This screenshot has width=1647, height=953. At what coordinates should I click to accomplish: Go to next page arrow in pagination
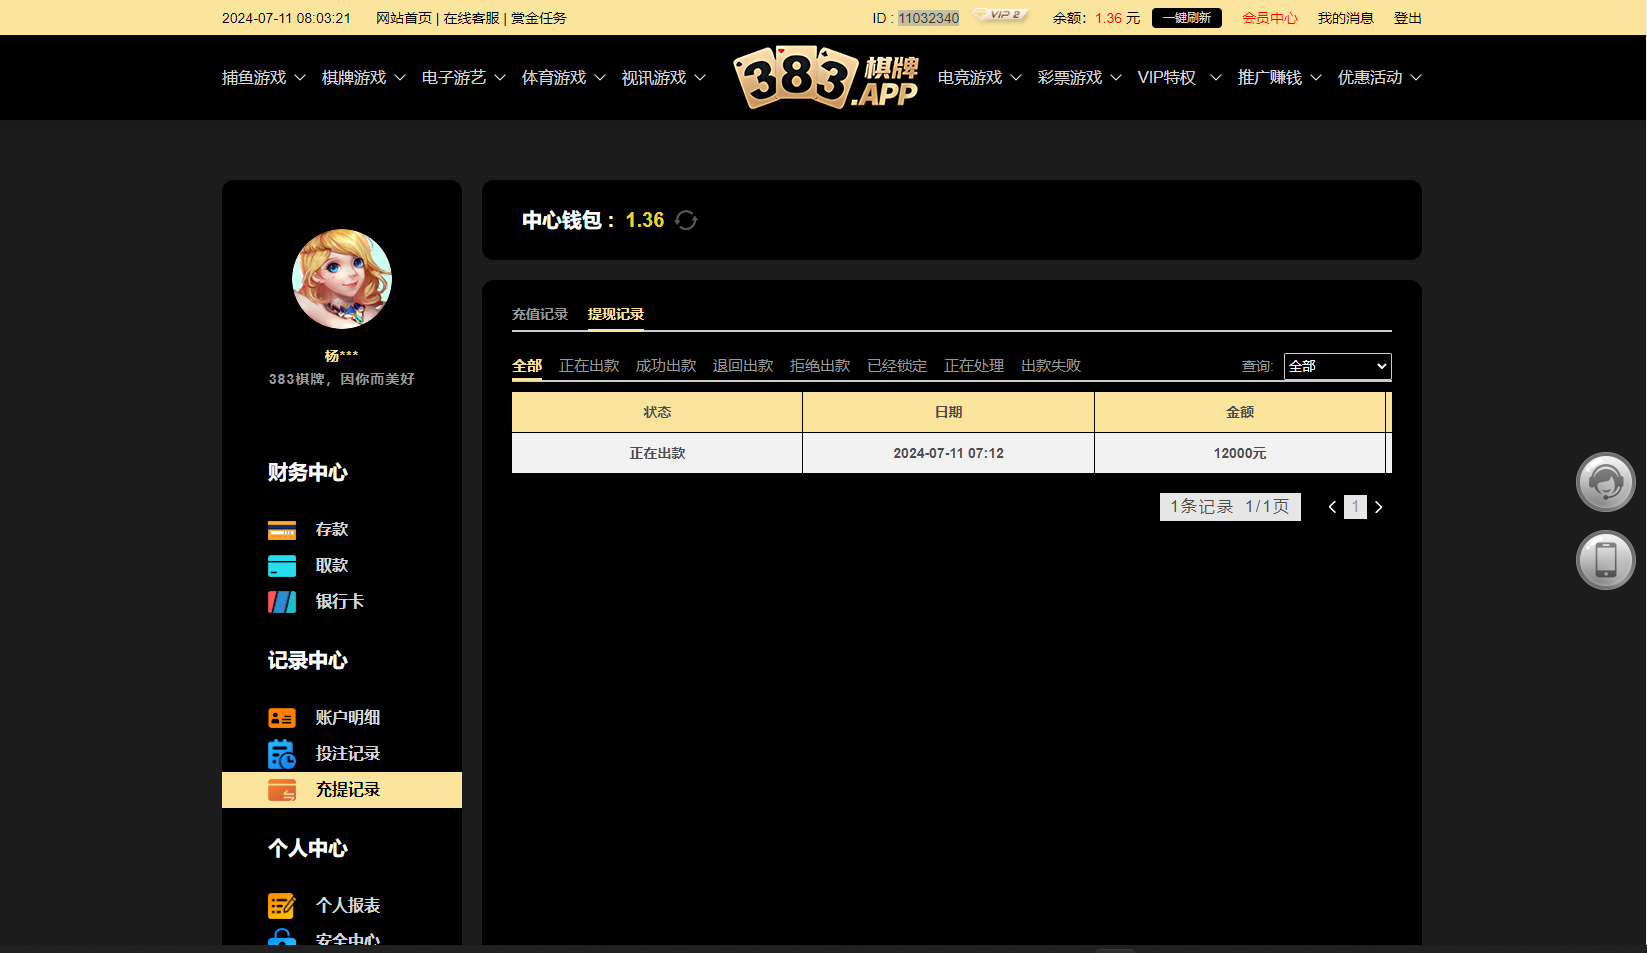[x=1379, y=507]
